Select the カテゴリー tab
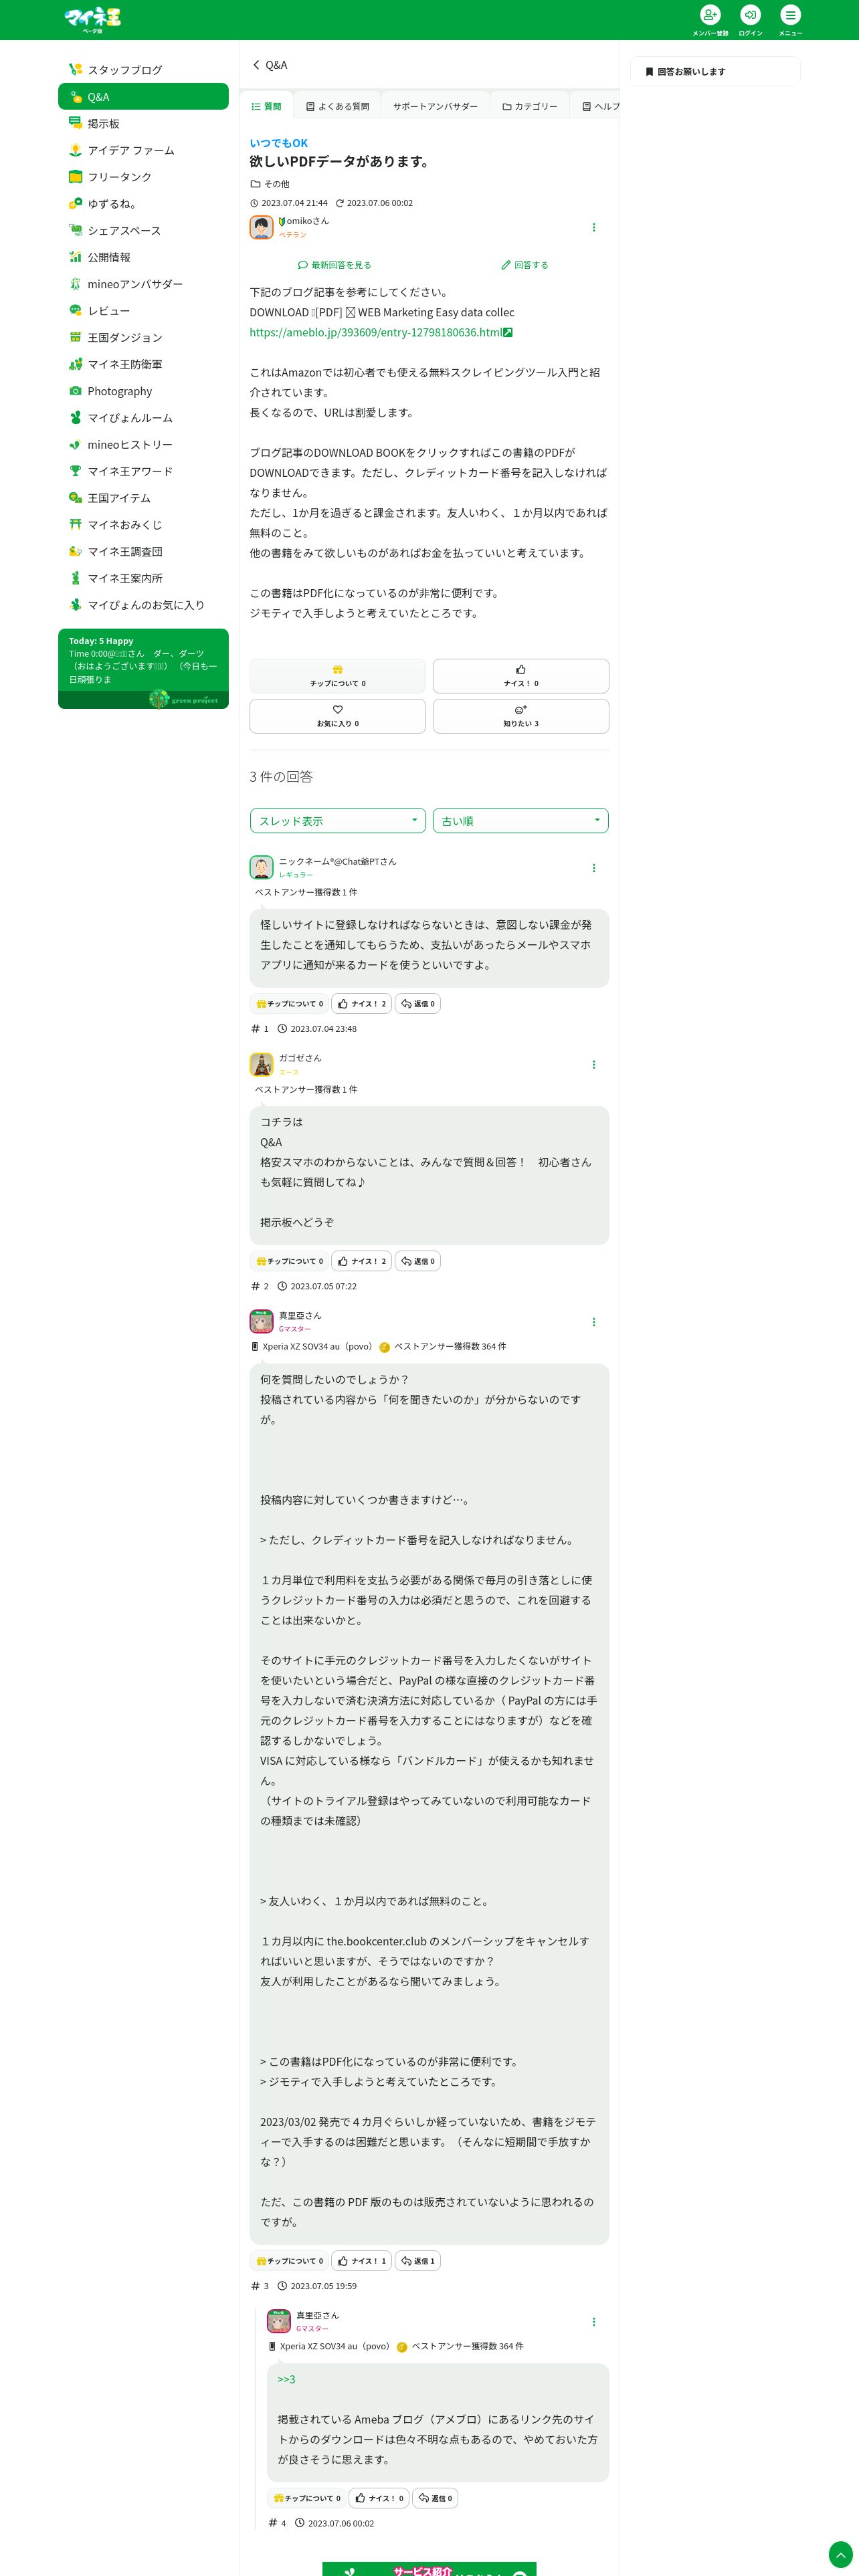Image resolution: width=859 pixels, height=2576 pixels. pos(530,106)
